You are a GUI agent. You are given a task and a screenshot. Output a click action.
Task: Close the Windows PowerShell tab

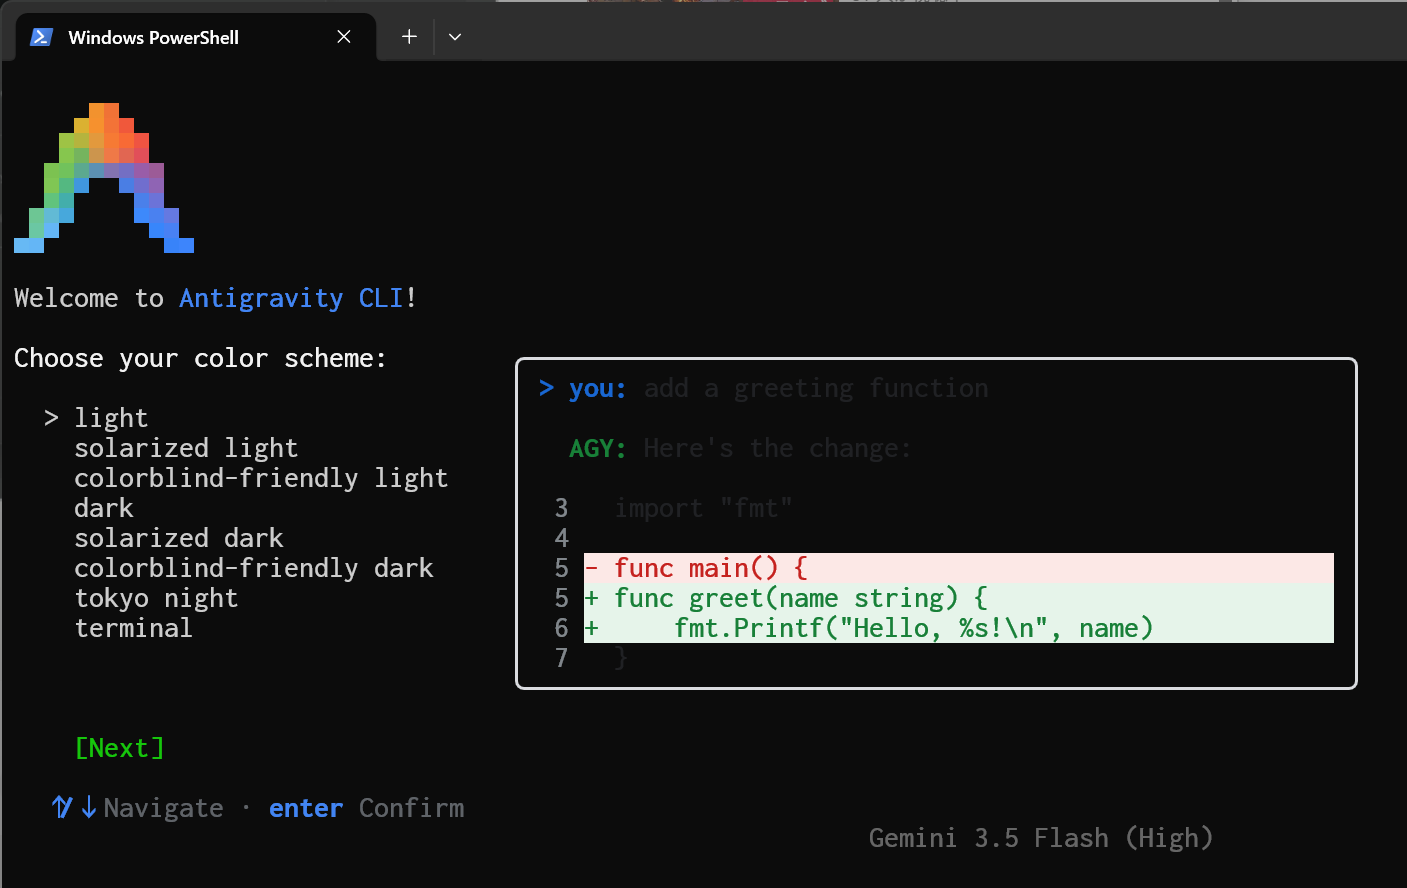click(x=344, y=37)
